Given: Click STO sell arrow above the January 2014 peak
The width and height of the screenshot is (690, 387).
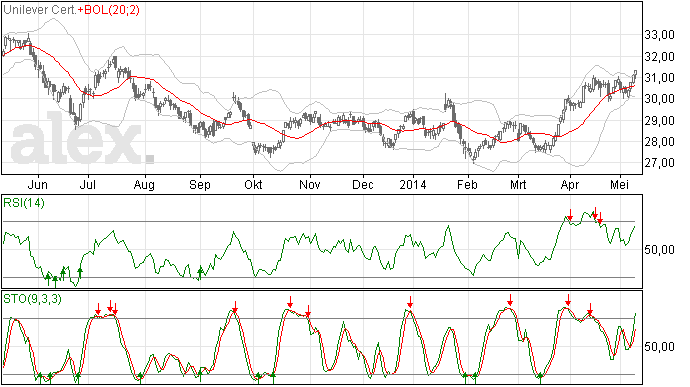Looking at the screenshot, I should pyautogui.click(x=410, y=302).
